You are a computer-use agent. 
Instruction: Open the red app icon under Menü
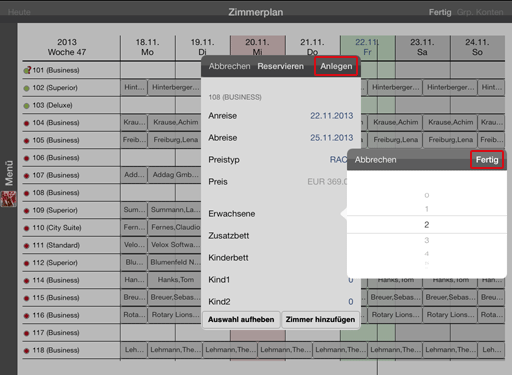(x=9, y=199)
